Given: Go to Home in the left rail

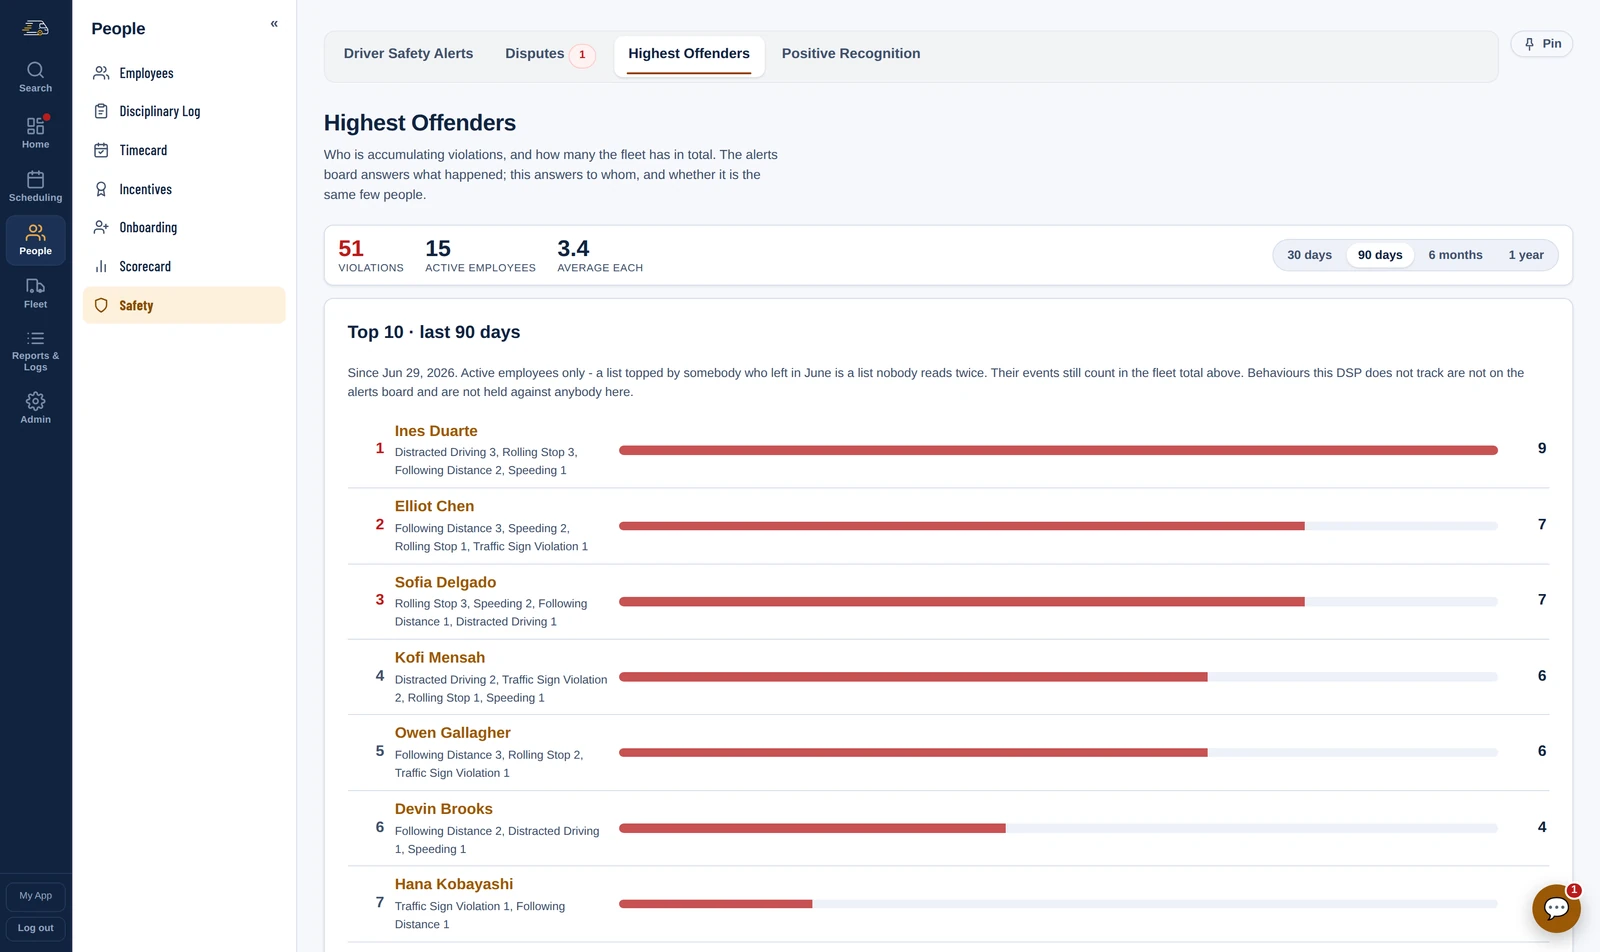Looking at the screenshot, I should pos(35,132).
